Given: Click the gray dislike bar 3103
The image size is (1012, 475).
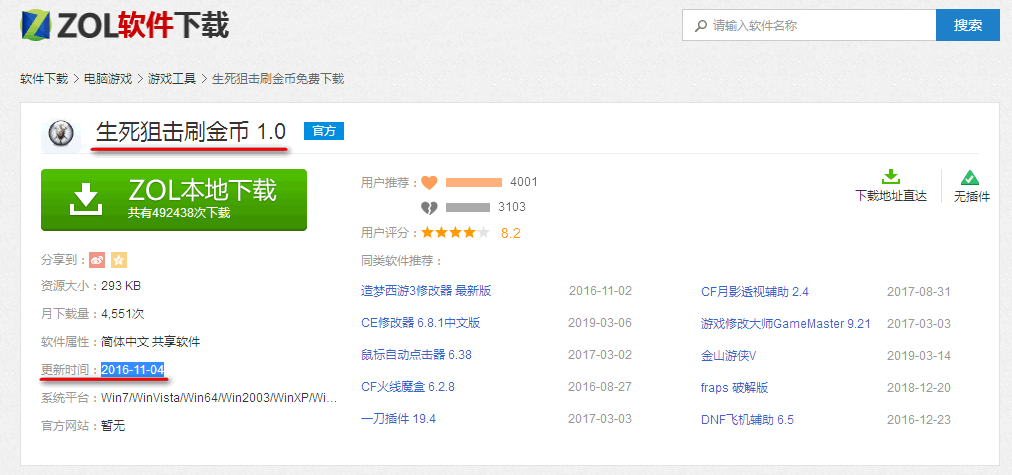Looking at the screenshot, I should 468,208.
